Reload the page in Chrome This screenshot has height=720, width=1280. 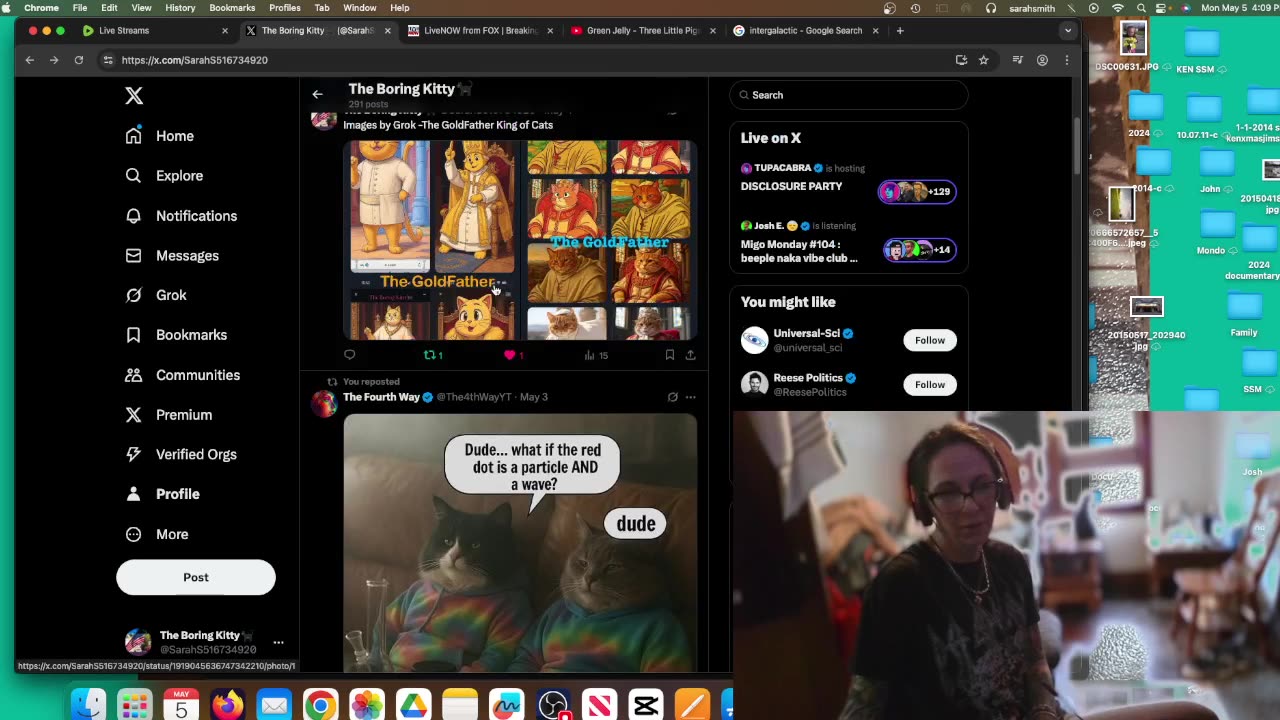[79, 60]
